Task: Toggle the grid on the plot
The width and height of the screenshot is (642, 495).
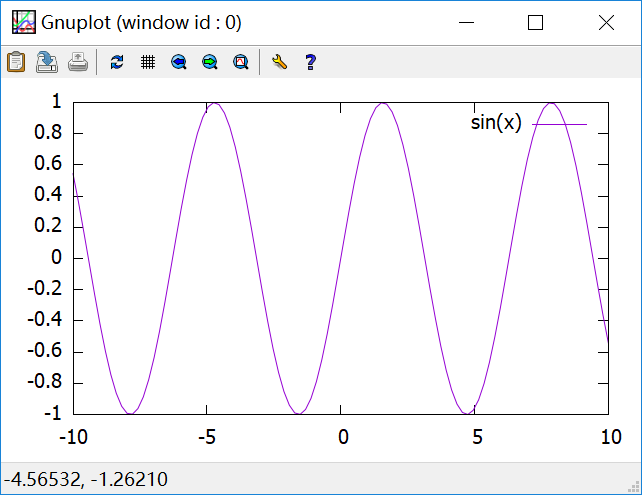Action: pyautogui.click(x=148, y=62)
